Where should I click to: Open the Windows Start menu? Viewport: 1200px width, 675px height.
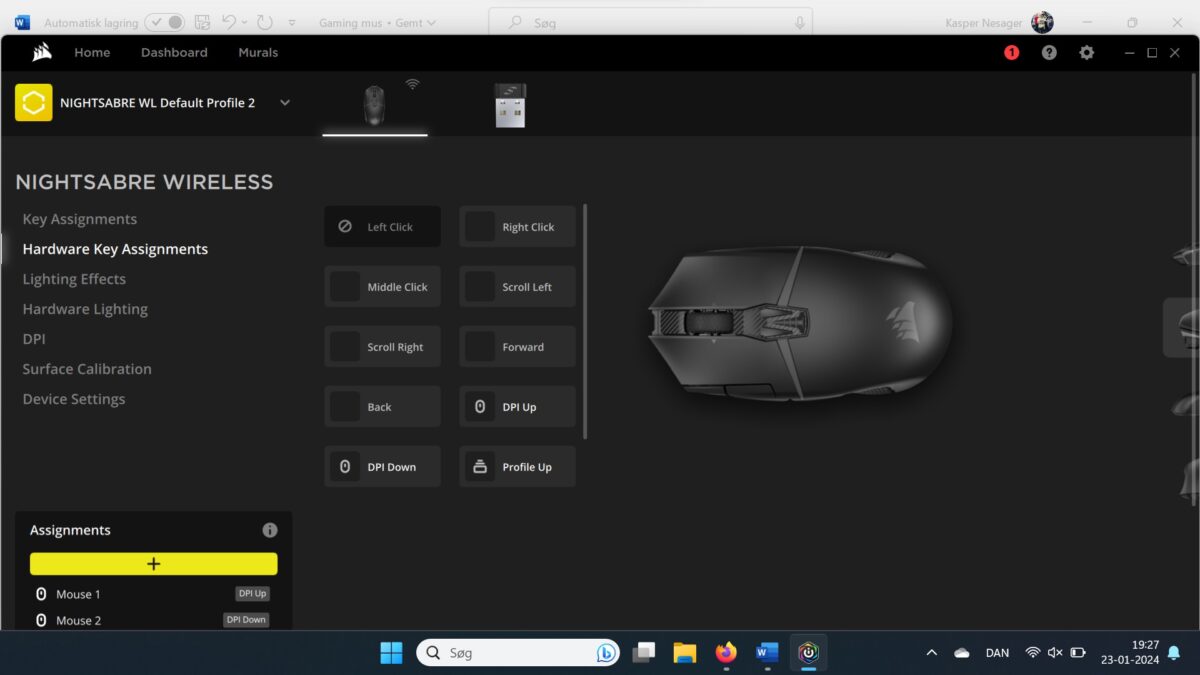click(x=391, y=653)
